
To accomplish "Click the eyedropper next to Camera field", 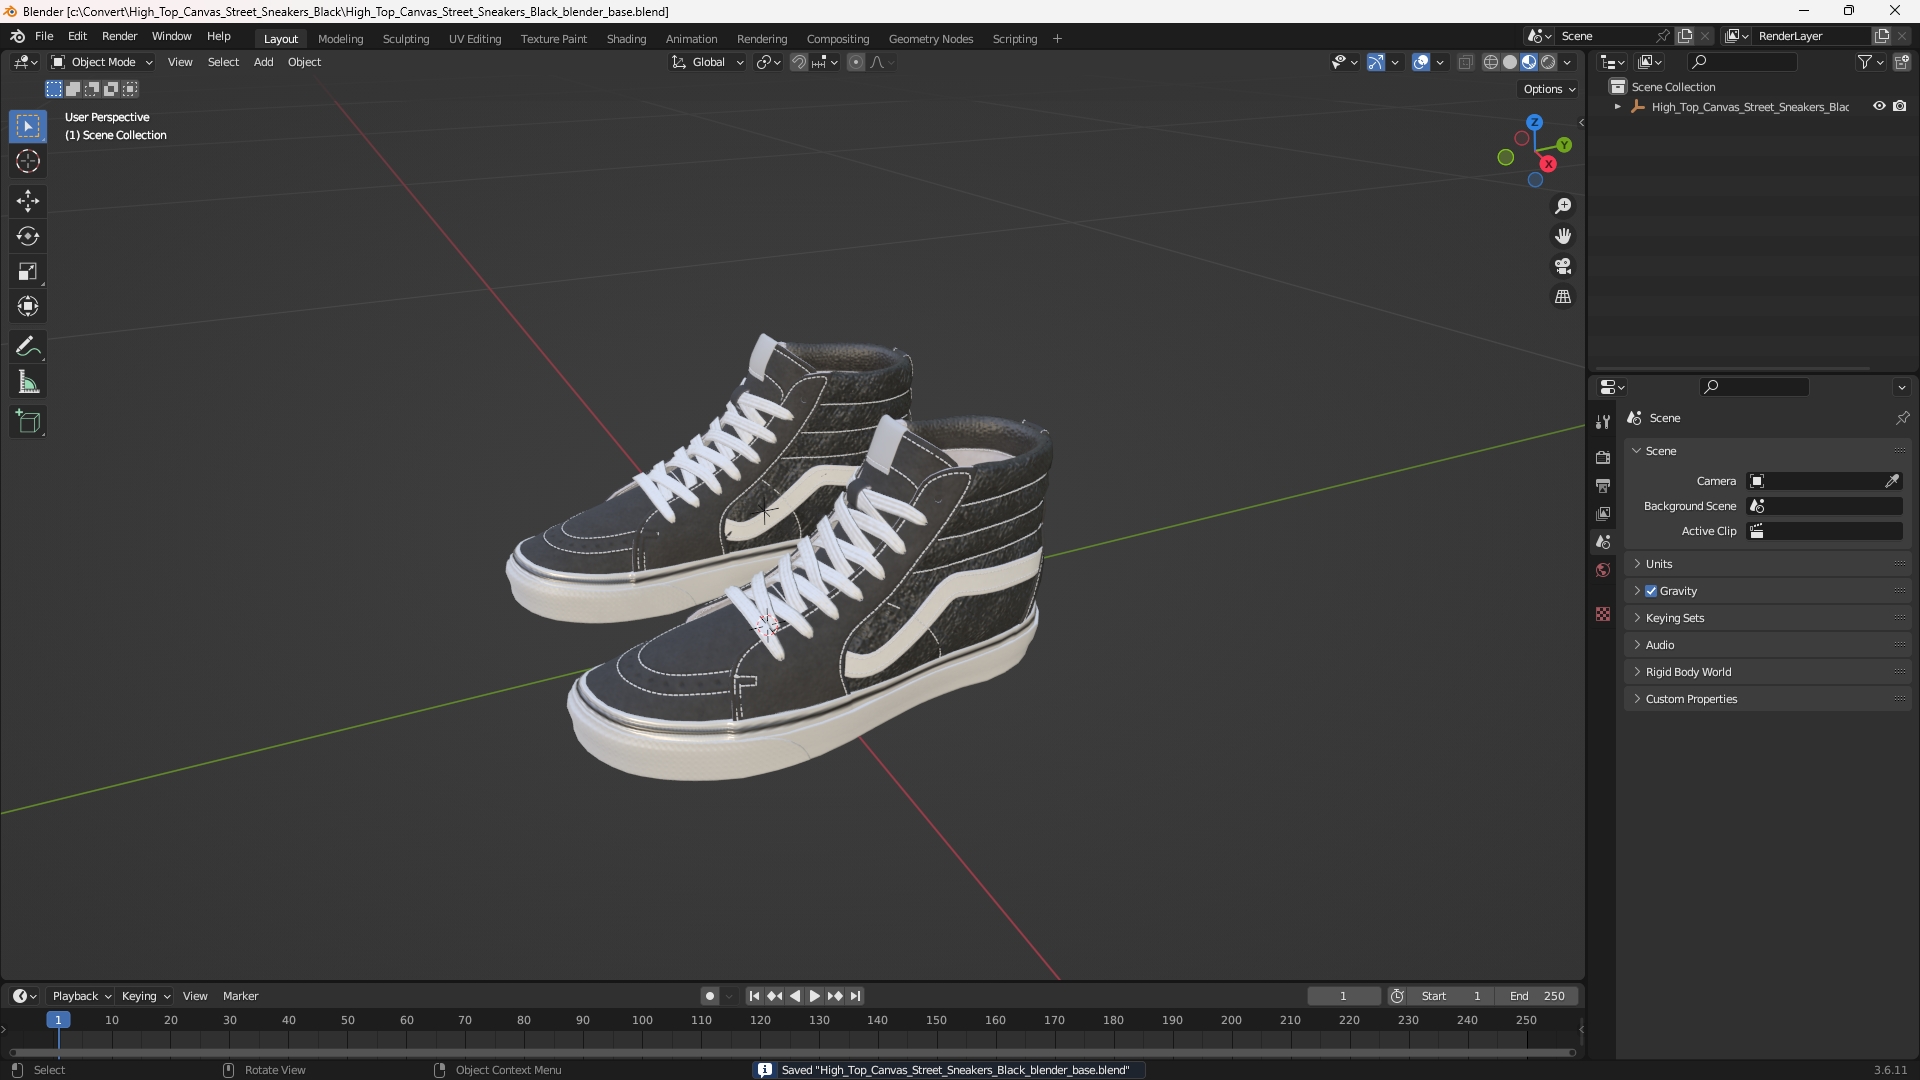I will [1892, 481].
